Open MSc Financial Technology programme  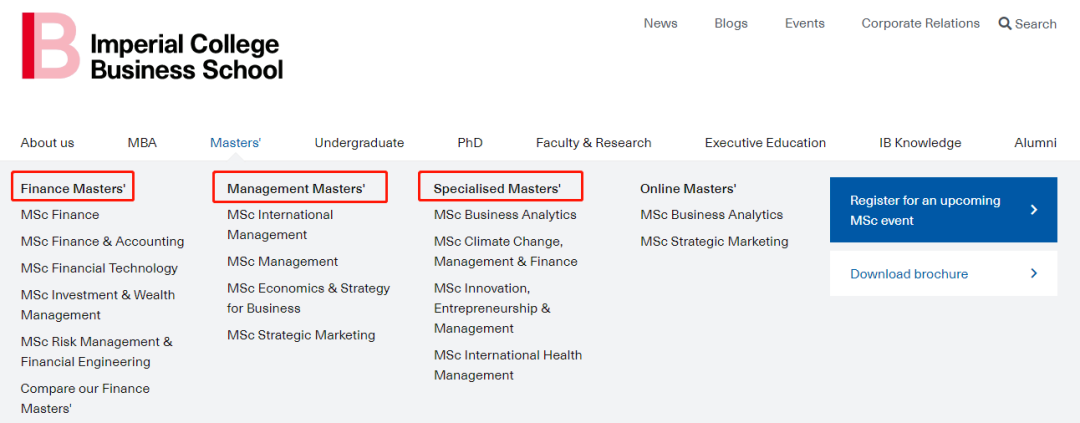[99, 268]
